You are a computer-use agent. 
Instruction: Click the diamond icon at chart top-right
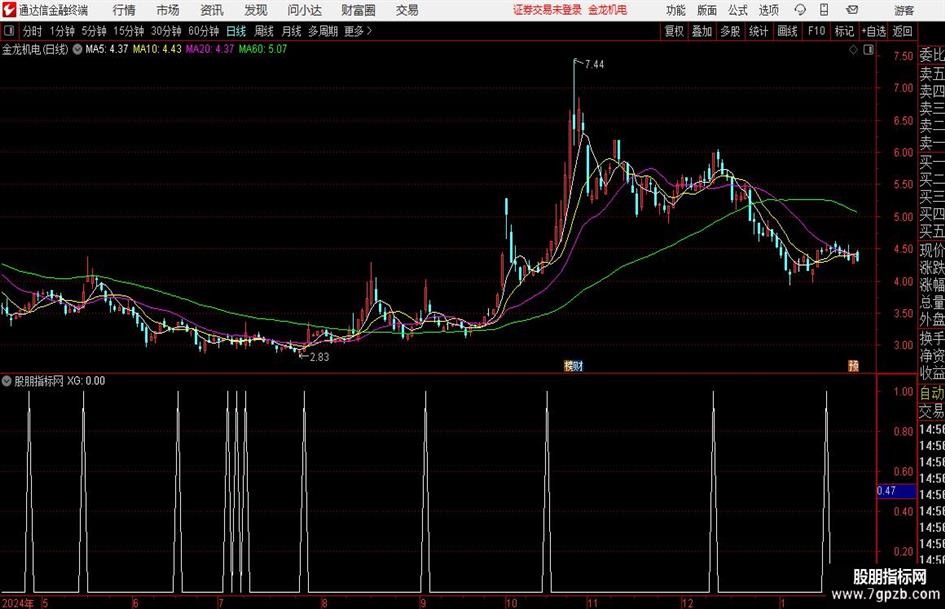[x=853, y=50]
